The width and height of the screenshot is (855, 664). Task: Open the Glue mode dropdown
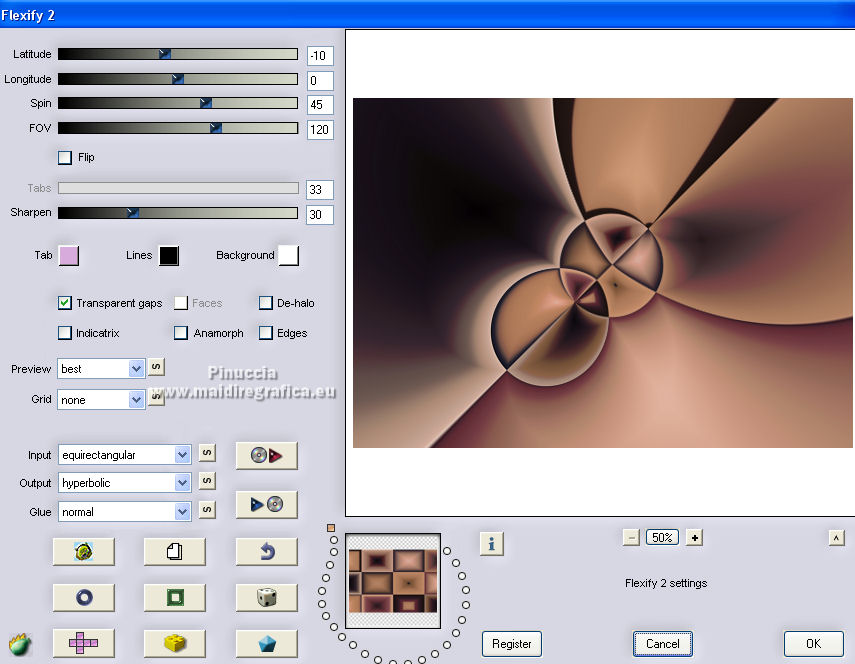coord(124,512)
